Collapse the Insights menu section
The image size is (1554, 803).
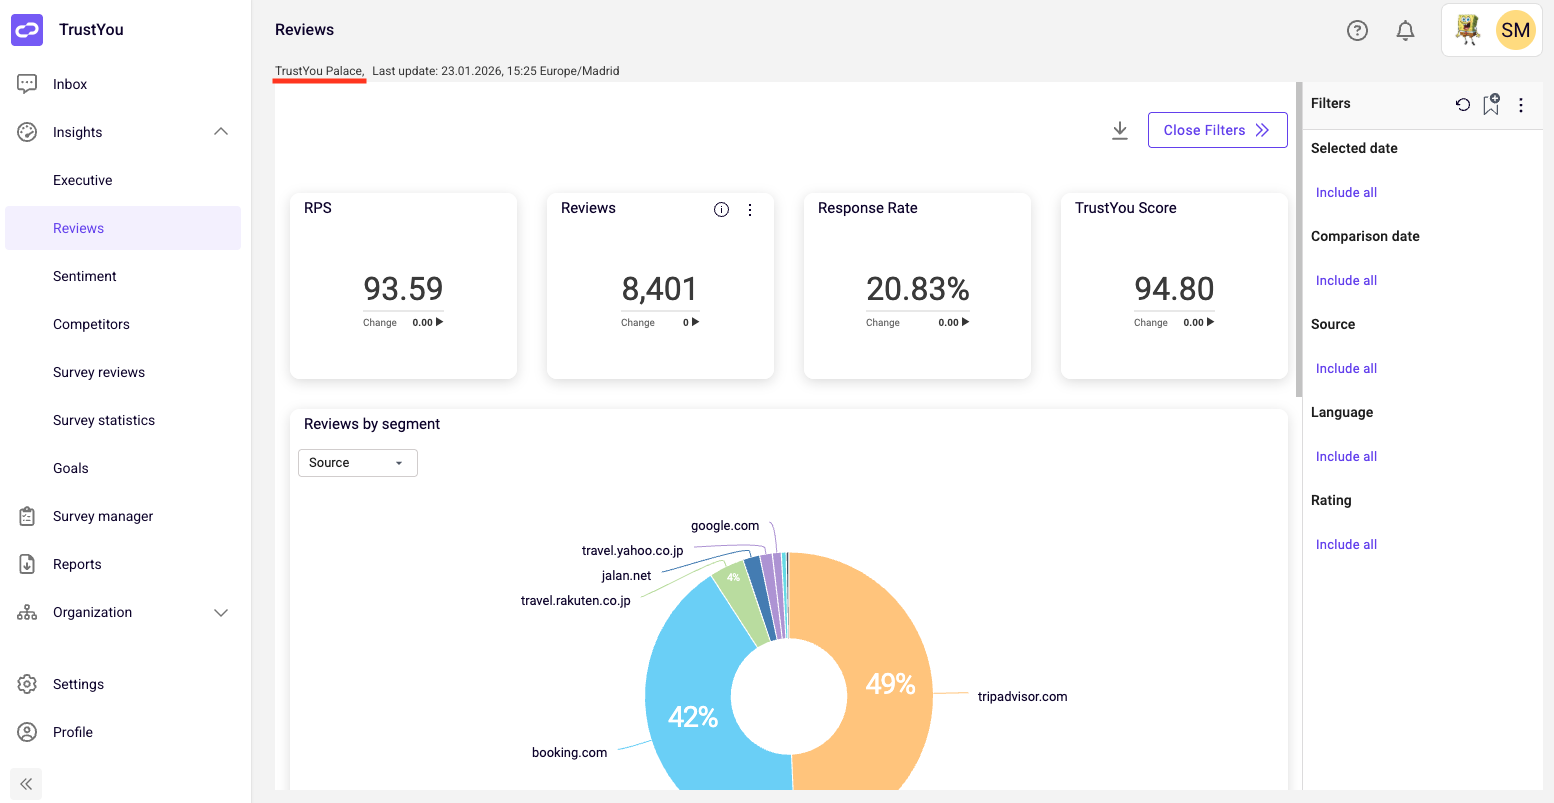[221, 132]
